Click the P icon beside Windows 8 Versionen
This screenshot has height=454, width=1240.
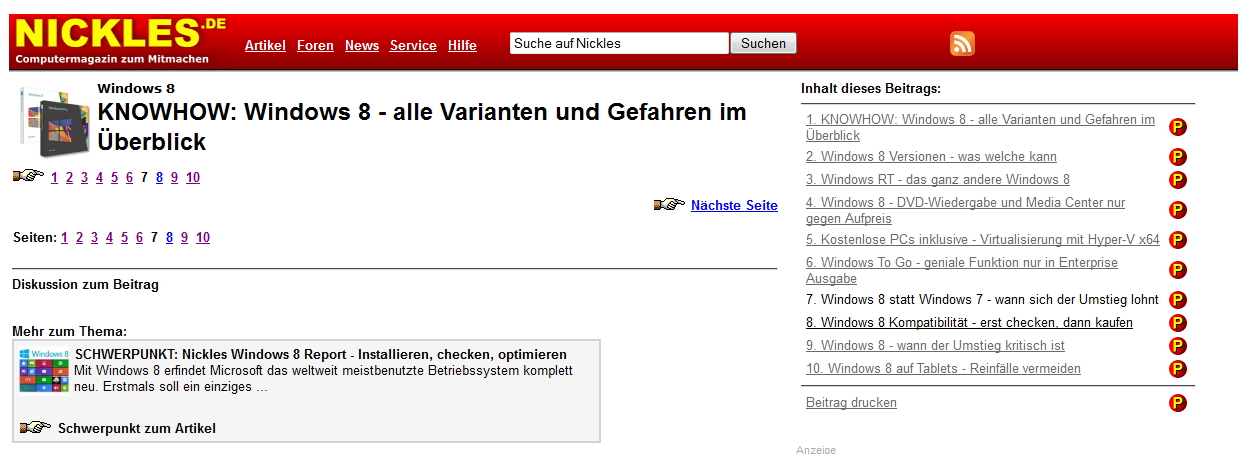[1178, 157]
